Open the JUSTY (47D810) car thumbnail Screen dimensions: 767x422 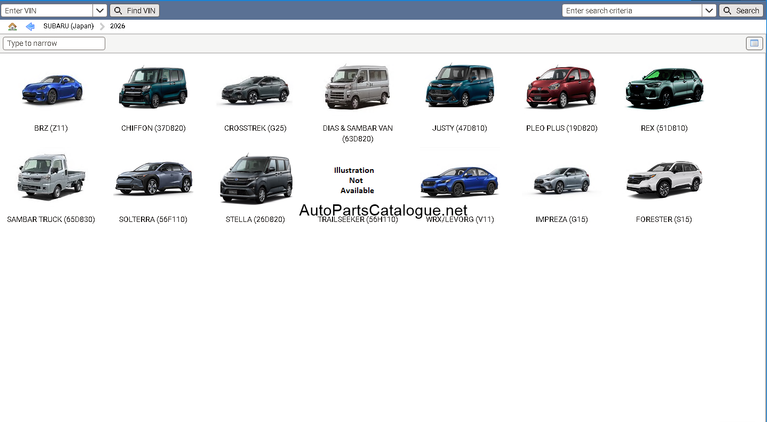pos(459,86)
